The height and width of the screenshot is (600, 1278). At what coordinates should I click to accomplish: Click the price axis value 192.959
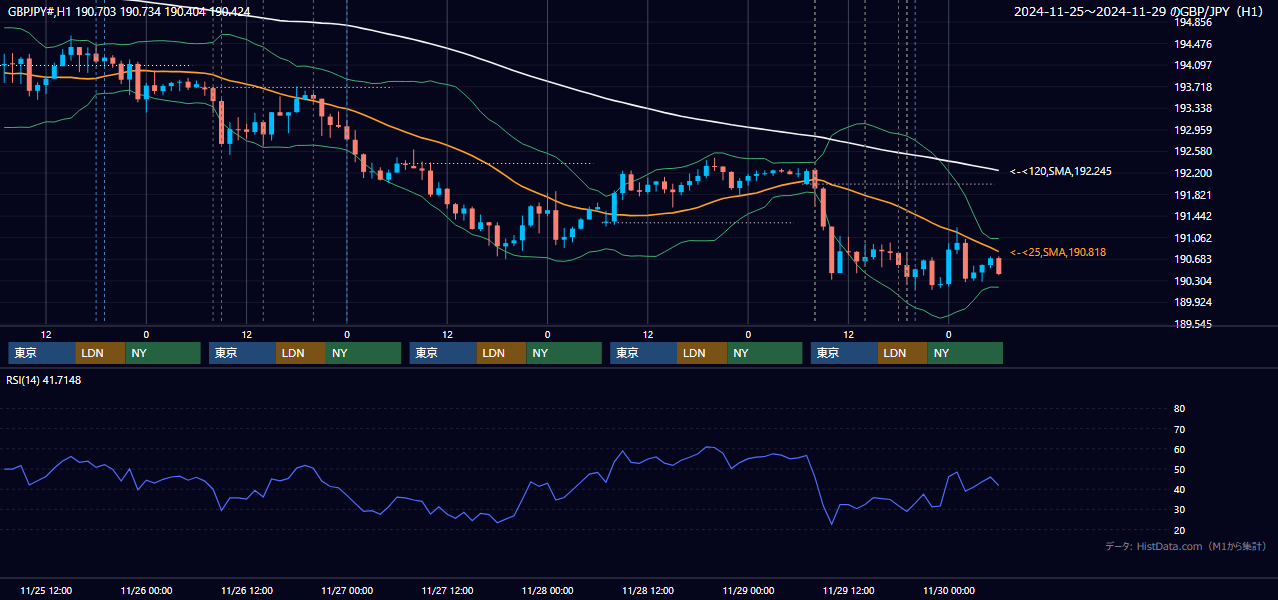(1193, 130)
